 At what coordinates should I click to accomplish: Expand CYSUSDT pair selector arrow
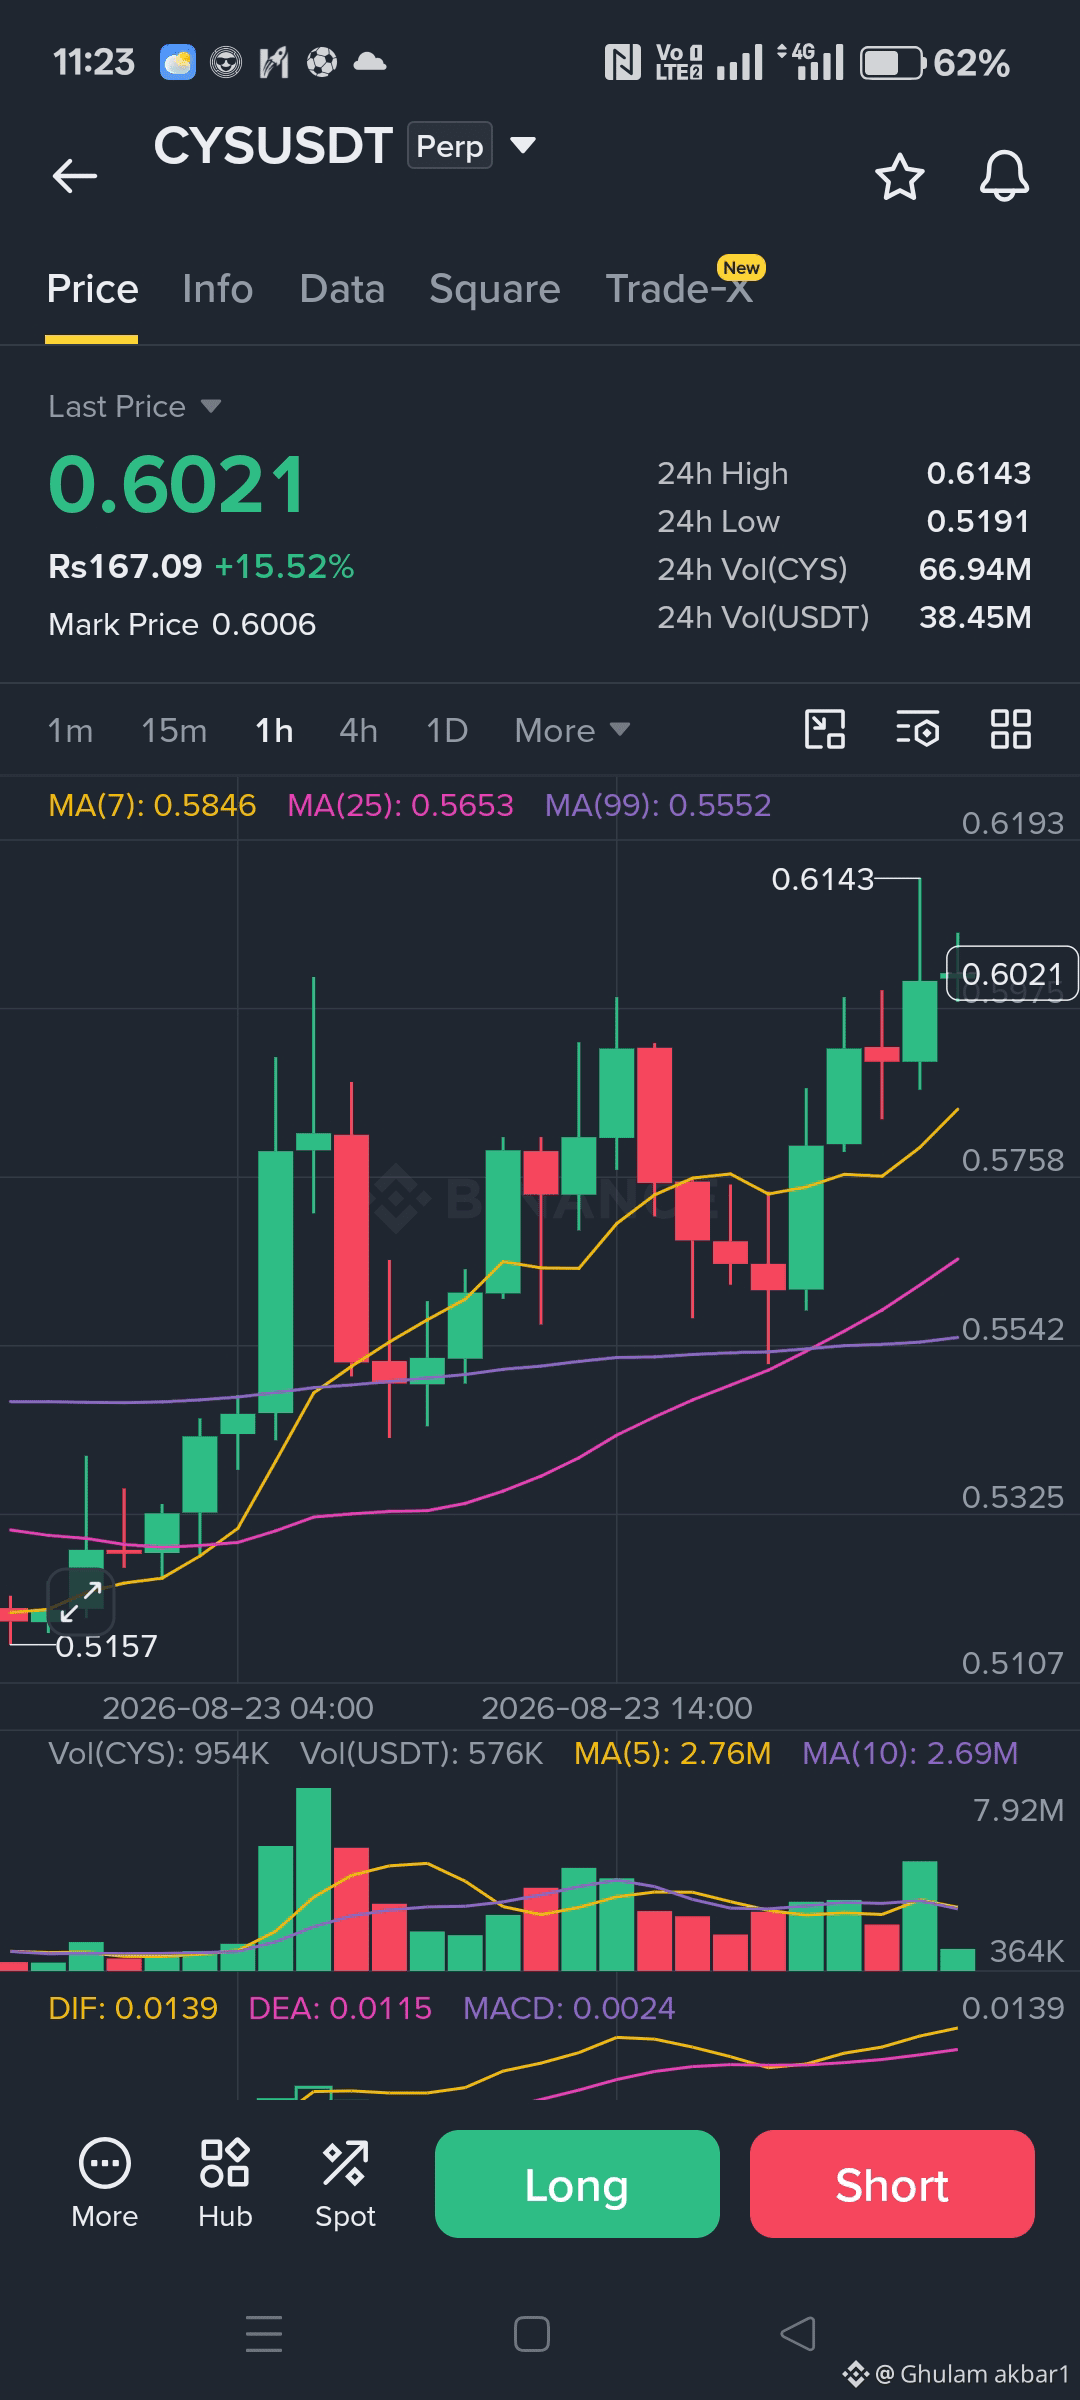point(523,146)
